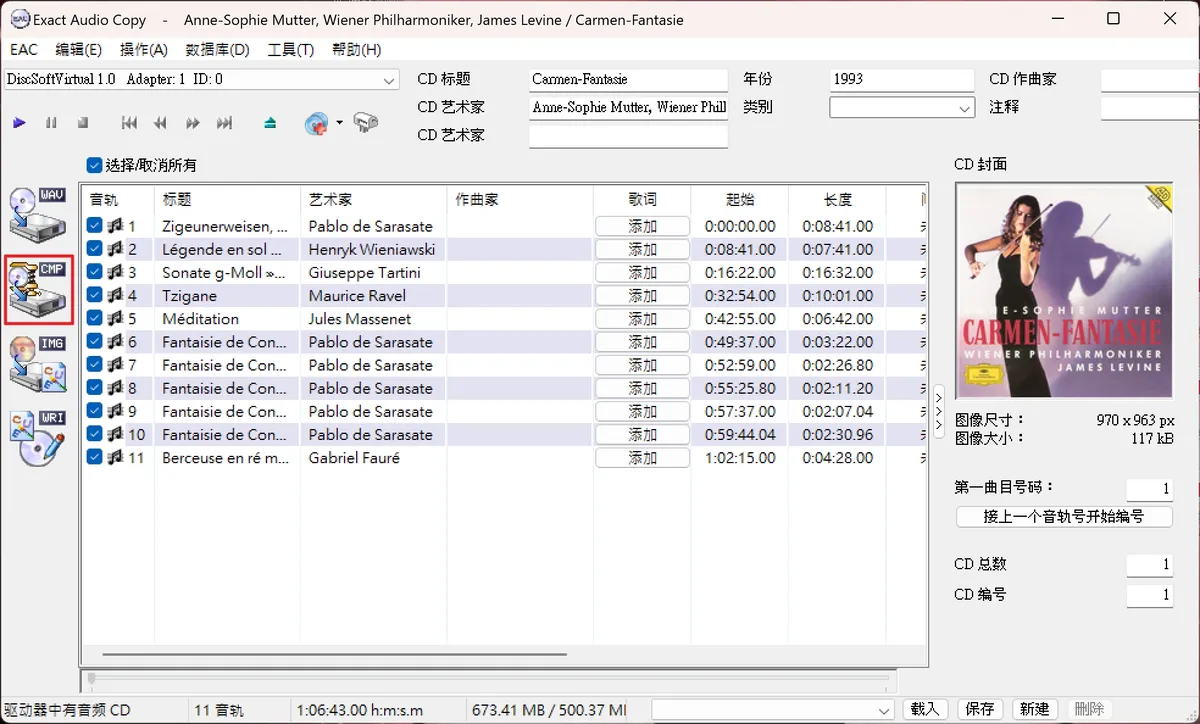Click the WRI write CD icon
Viewport: 1200px width, 724px height.
[38, 438]
